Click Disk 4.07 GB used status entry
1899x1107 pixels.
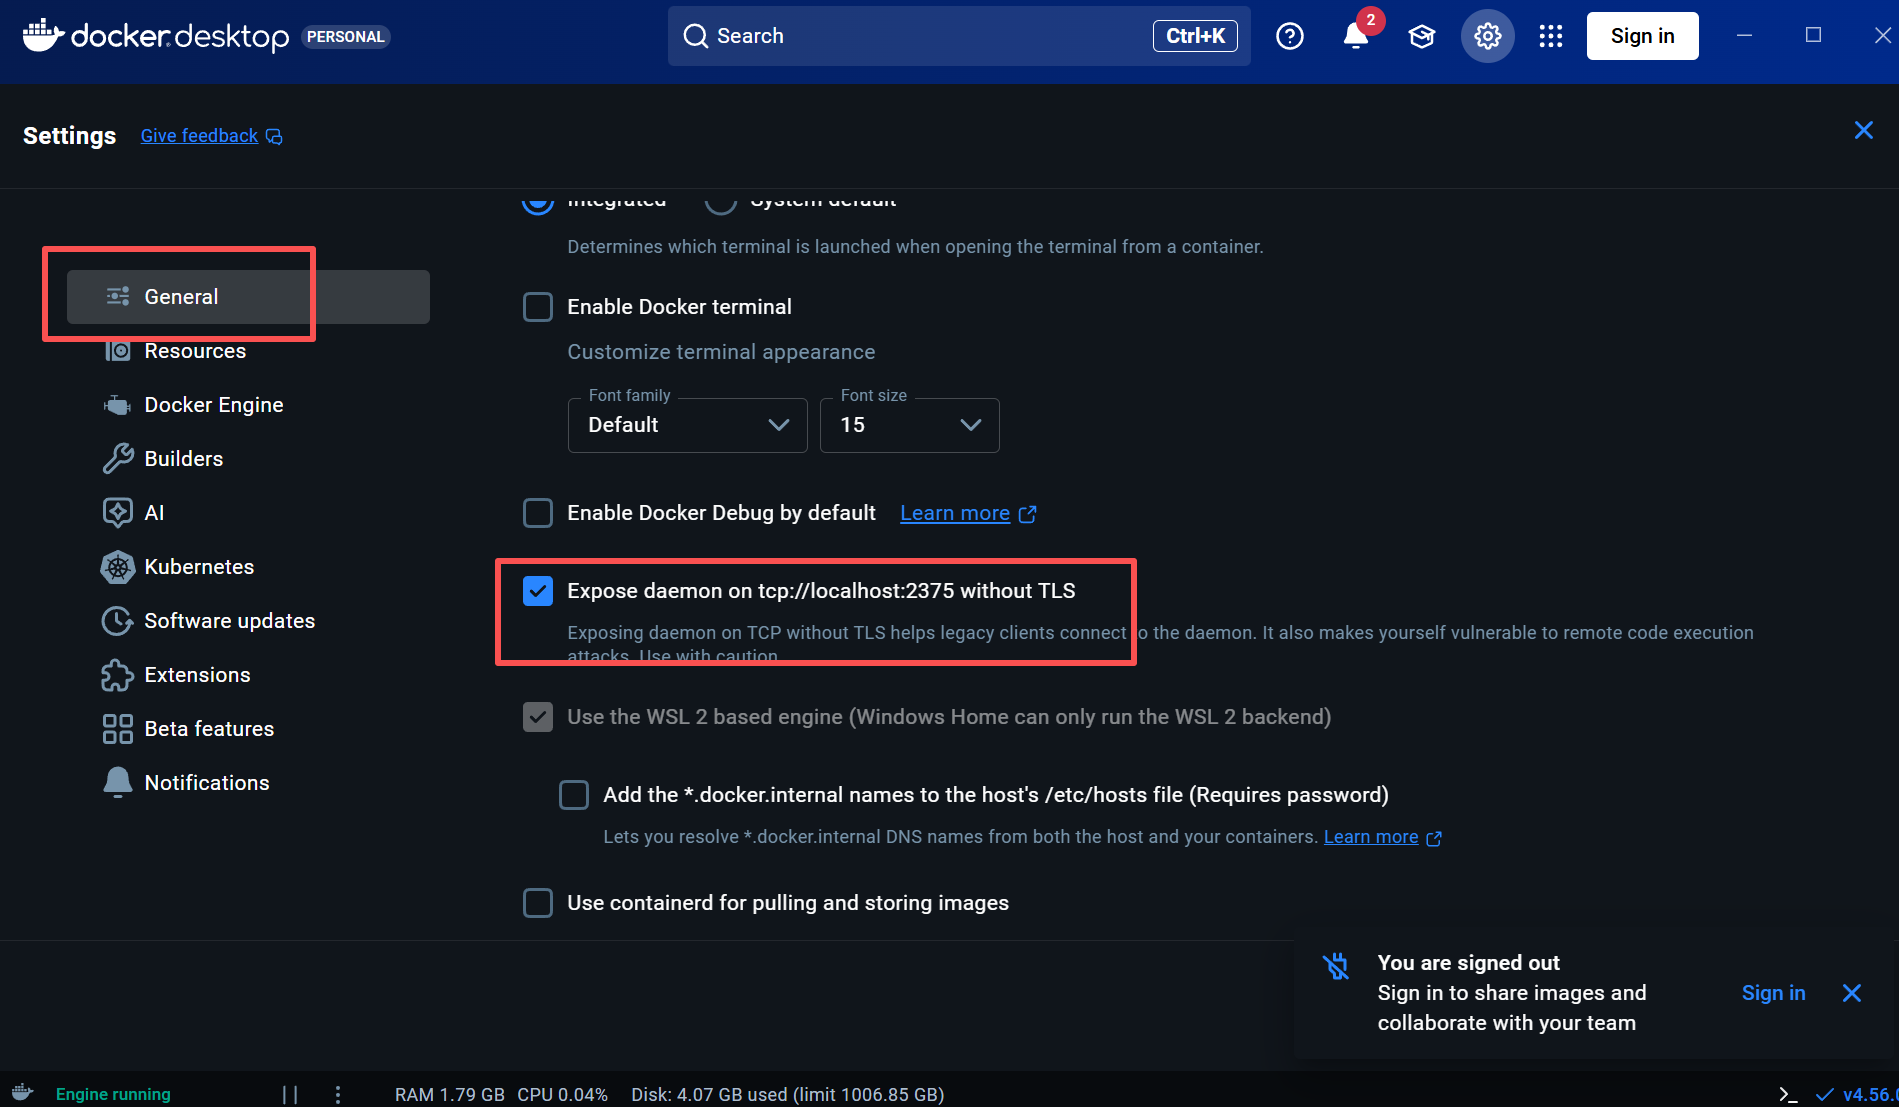pyautogui.click(x=788, y=1094)
